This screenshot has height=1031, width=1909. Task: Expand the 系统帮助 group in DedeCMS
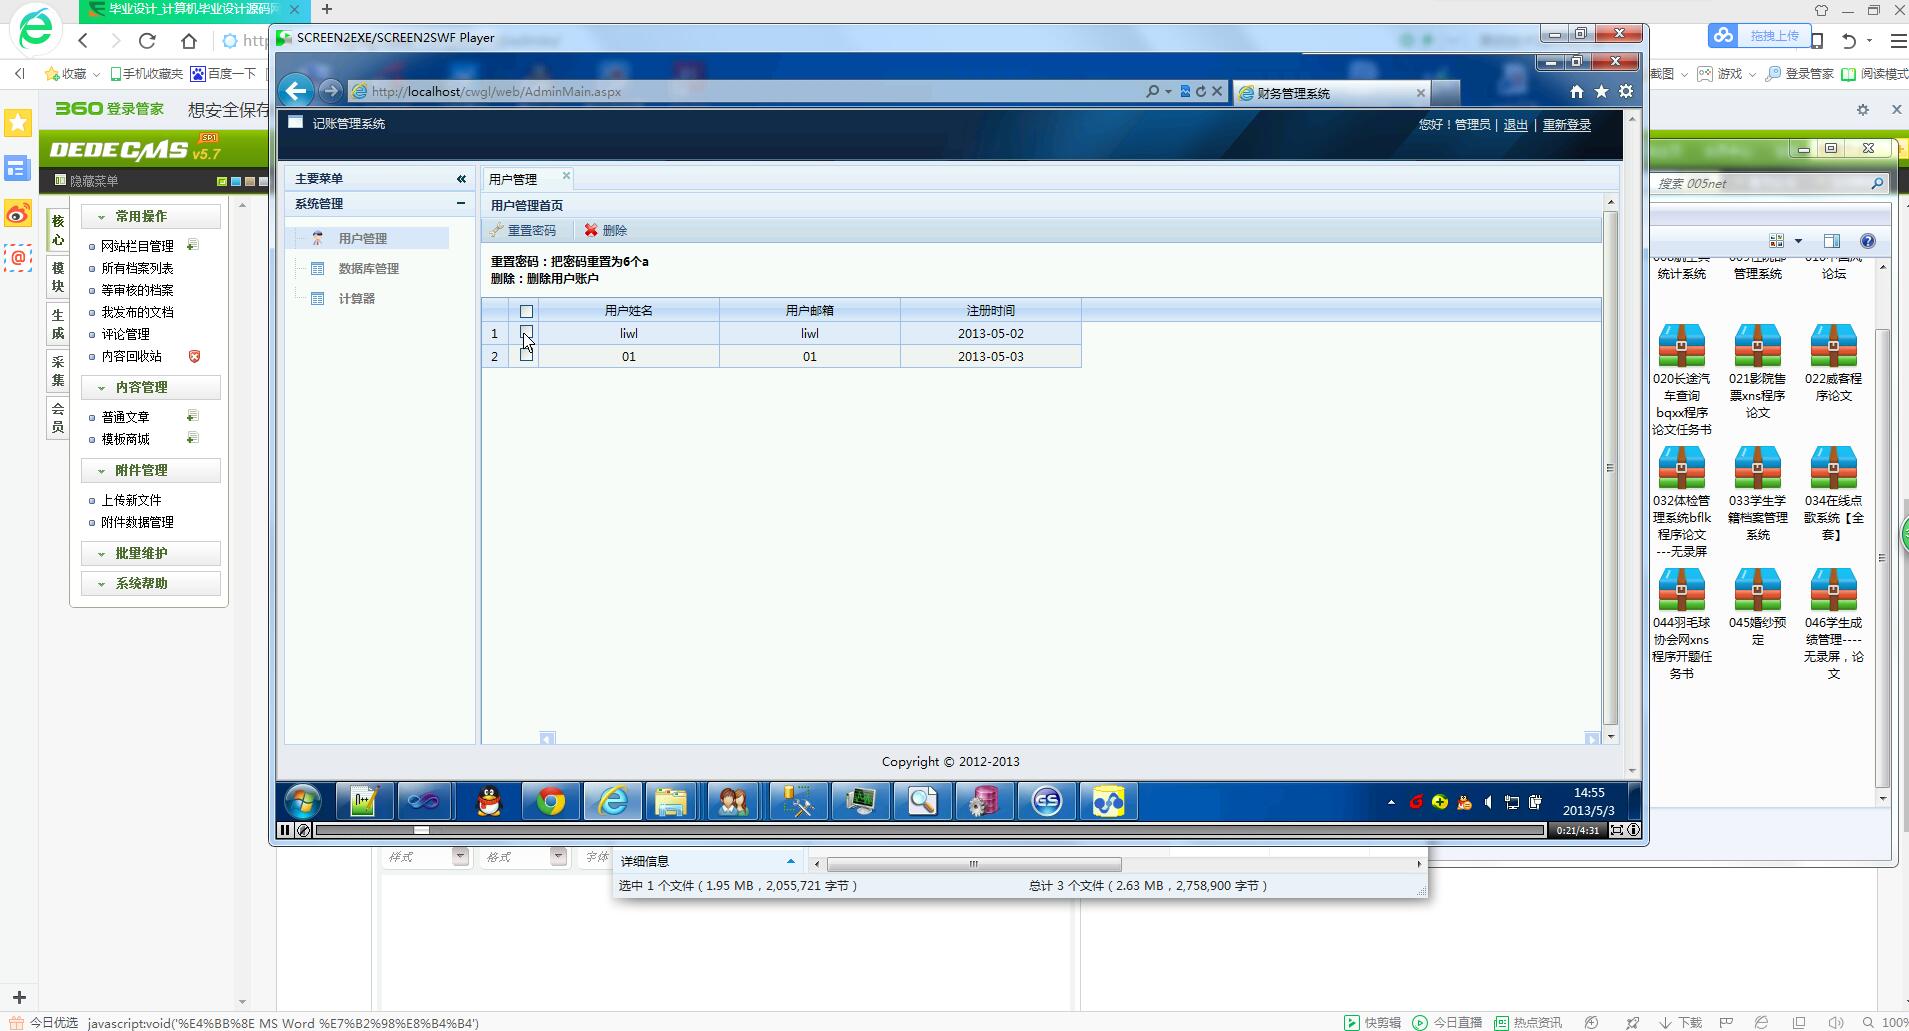(101, 584)
